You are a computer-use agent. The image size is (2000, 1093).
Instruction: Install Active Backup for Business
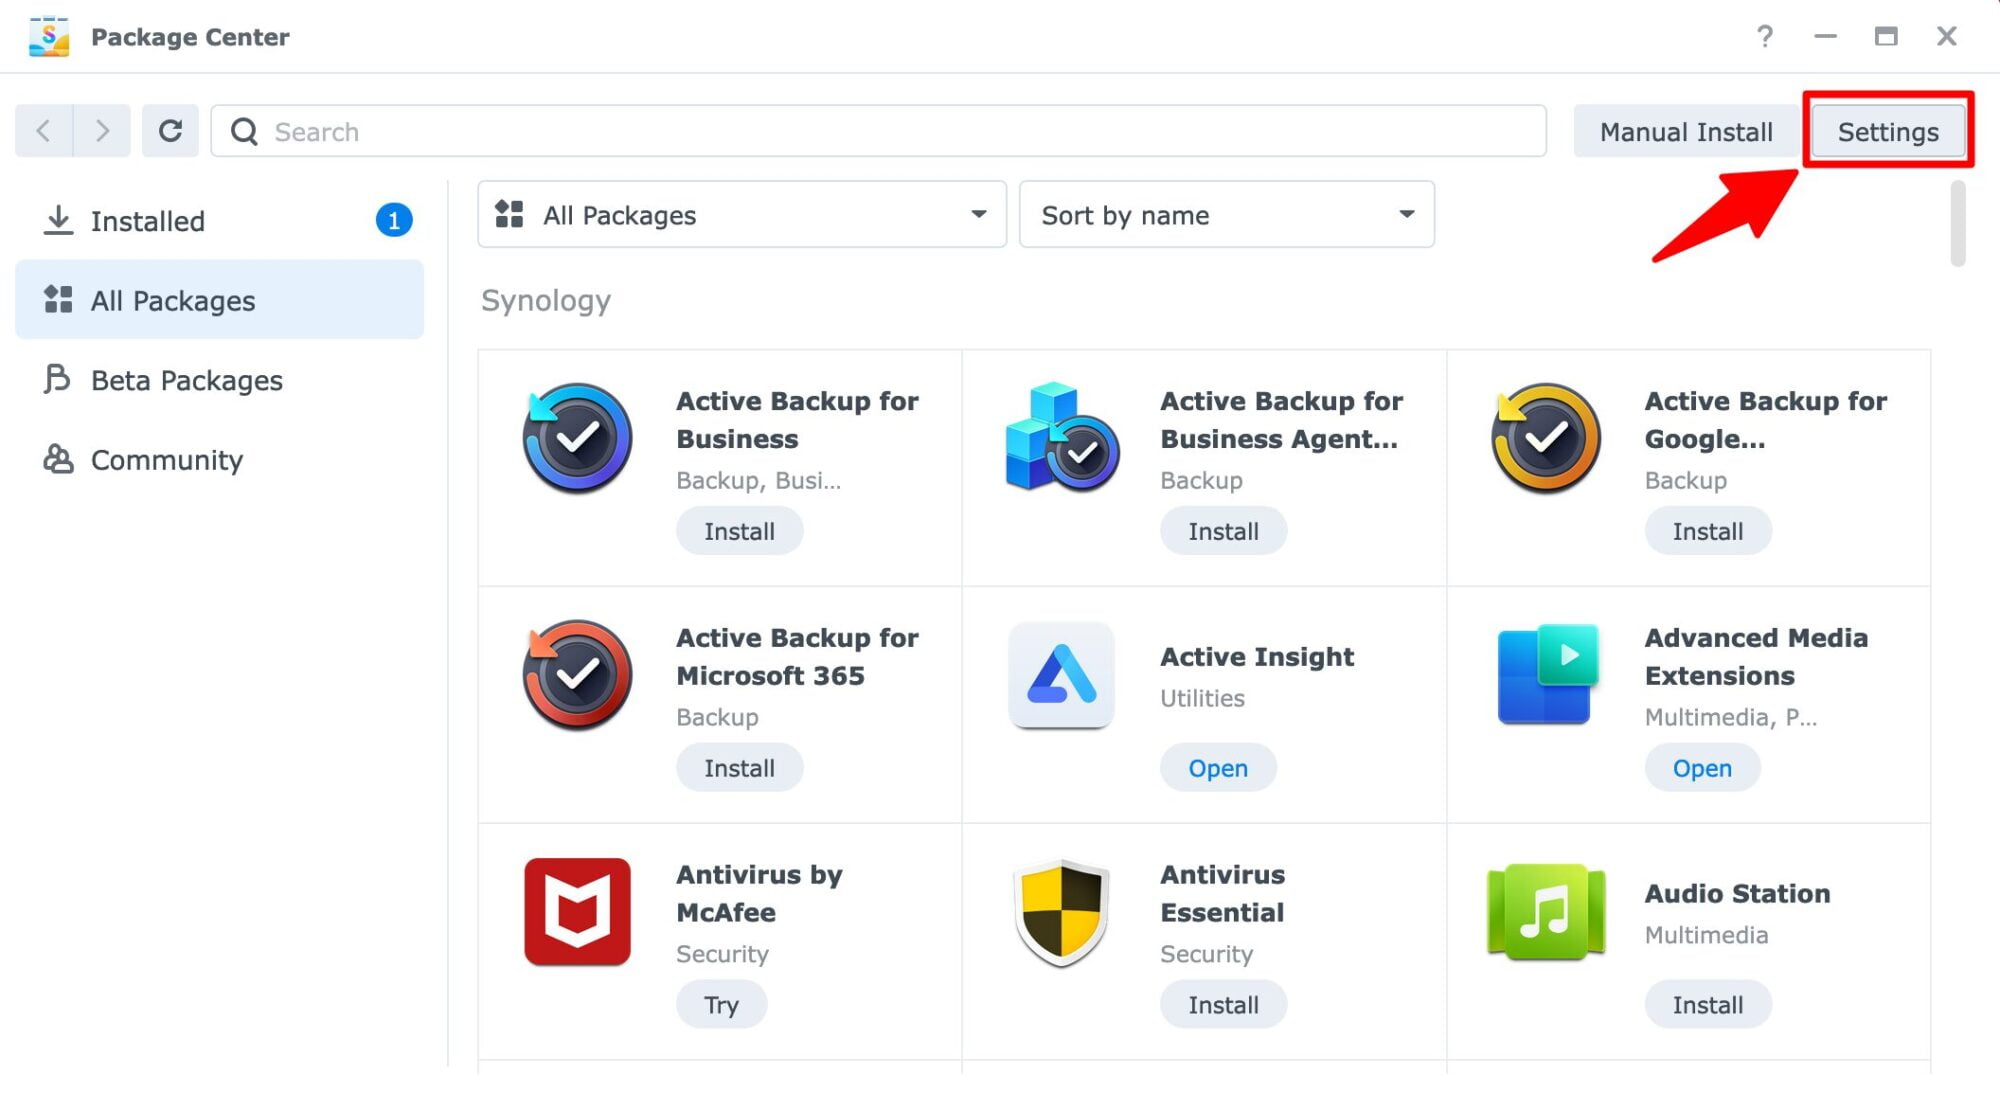coord(739,531)
